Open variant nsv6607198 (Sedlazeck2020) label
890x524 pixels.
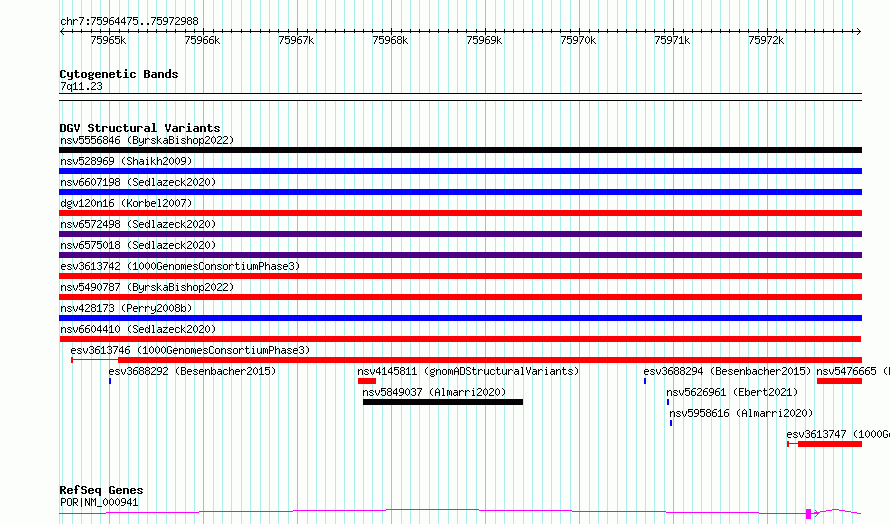[x=138, y=182]
